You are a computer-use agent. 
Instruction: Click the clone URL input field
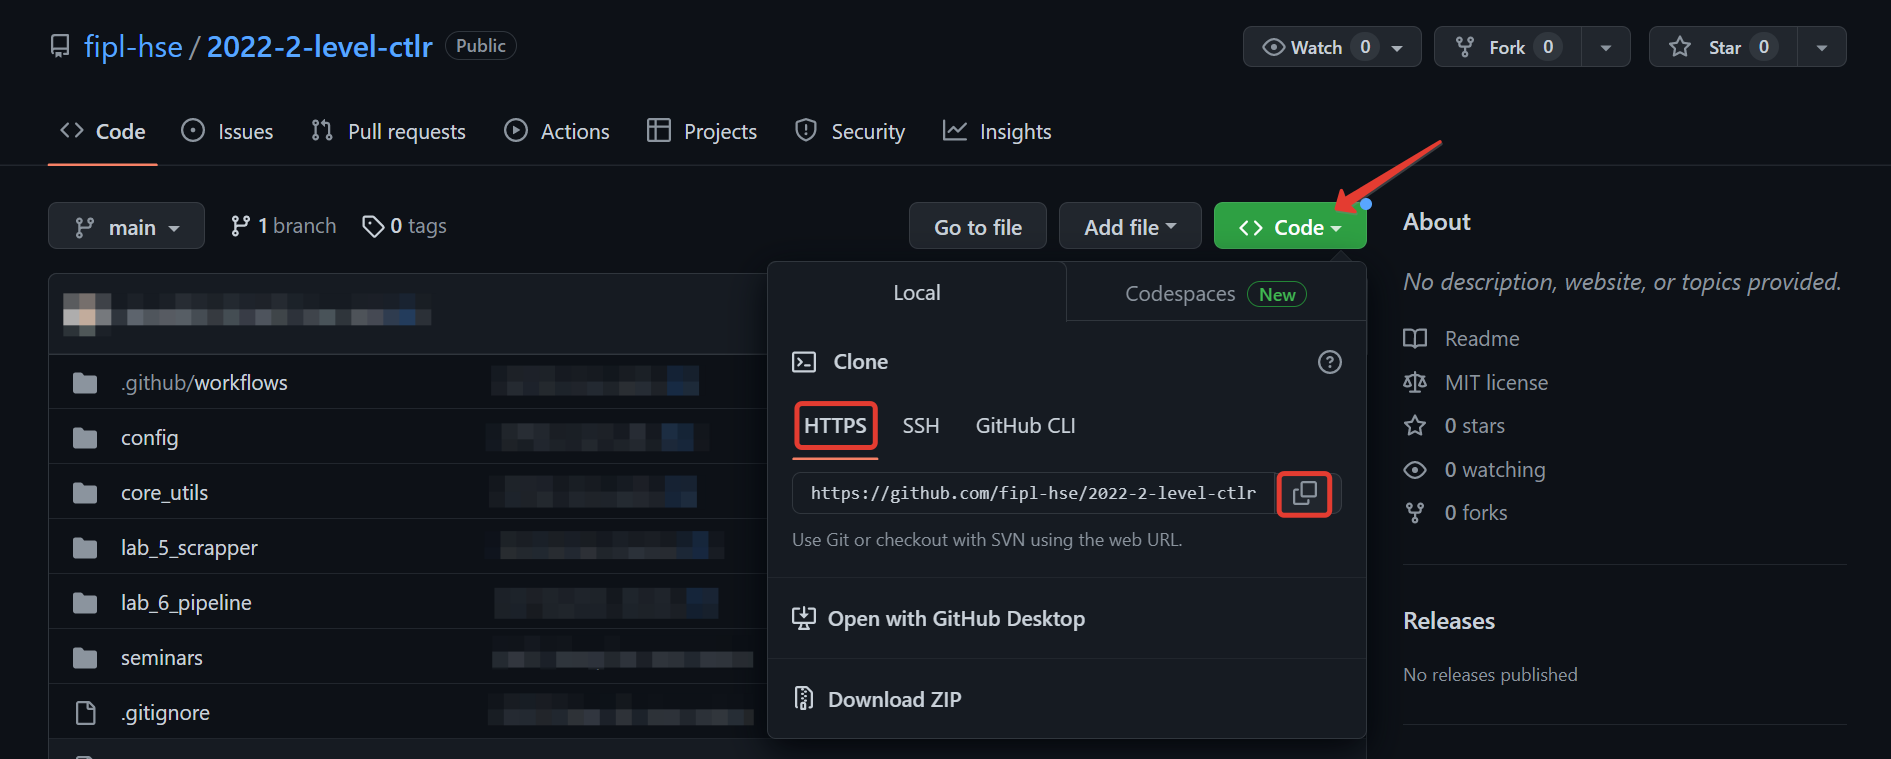[1034, 493]
